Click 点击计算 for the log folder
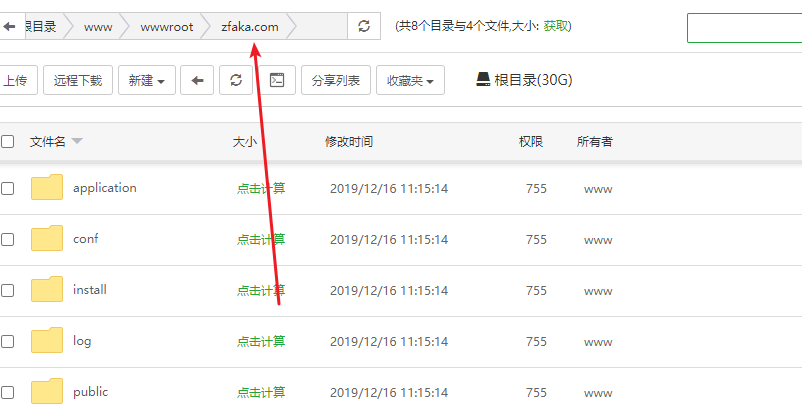 point(261,341)
